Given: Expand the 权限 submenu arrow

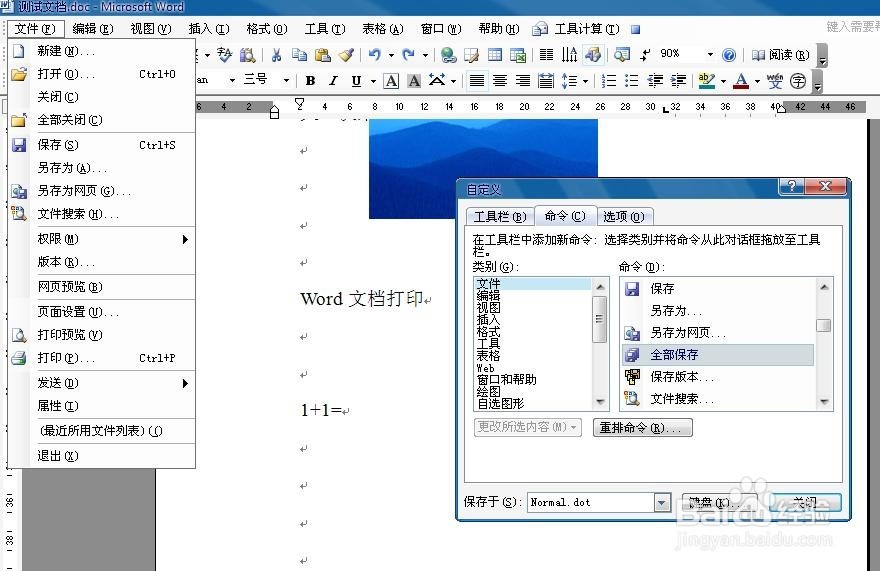Looking at the screenshot, I should 185,240.
